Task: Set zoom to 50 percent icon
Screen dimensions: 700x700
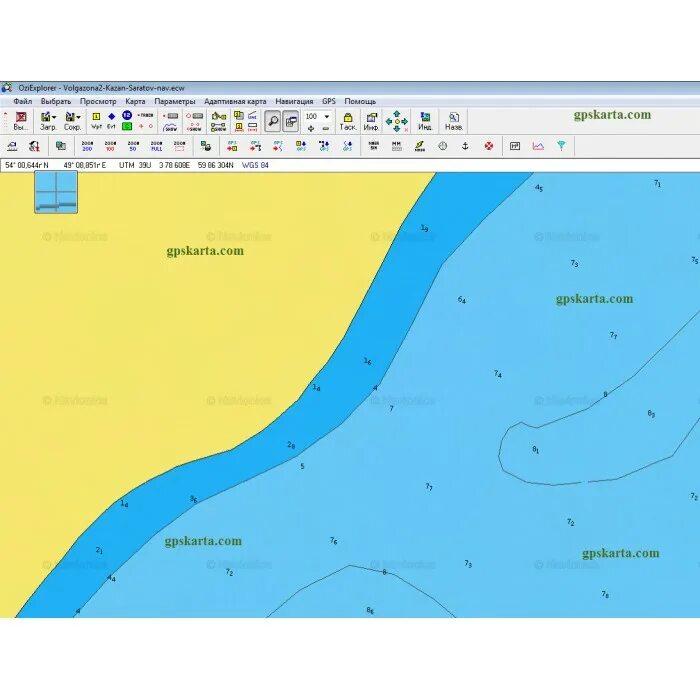Action: [x=133, y=146]
